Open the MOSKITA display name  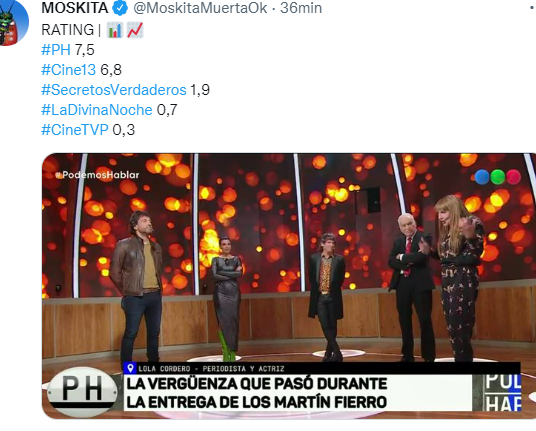point(75,8)
